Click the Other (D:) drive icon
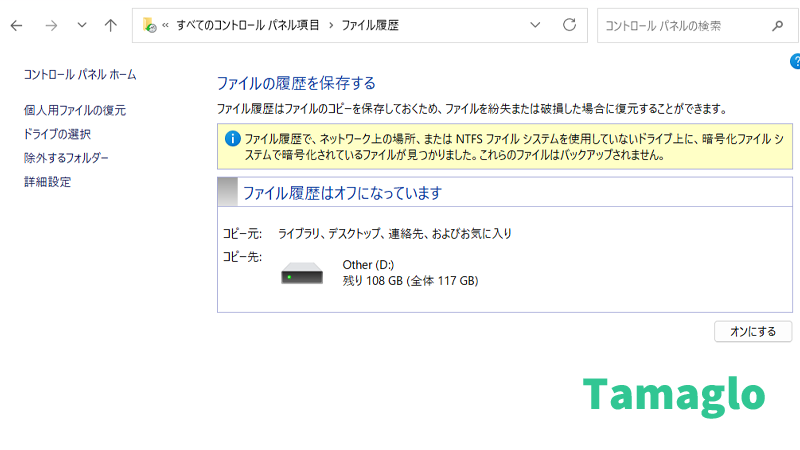The height and width of the screenshot is (450, 800). 302,273
